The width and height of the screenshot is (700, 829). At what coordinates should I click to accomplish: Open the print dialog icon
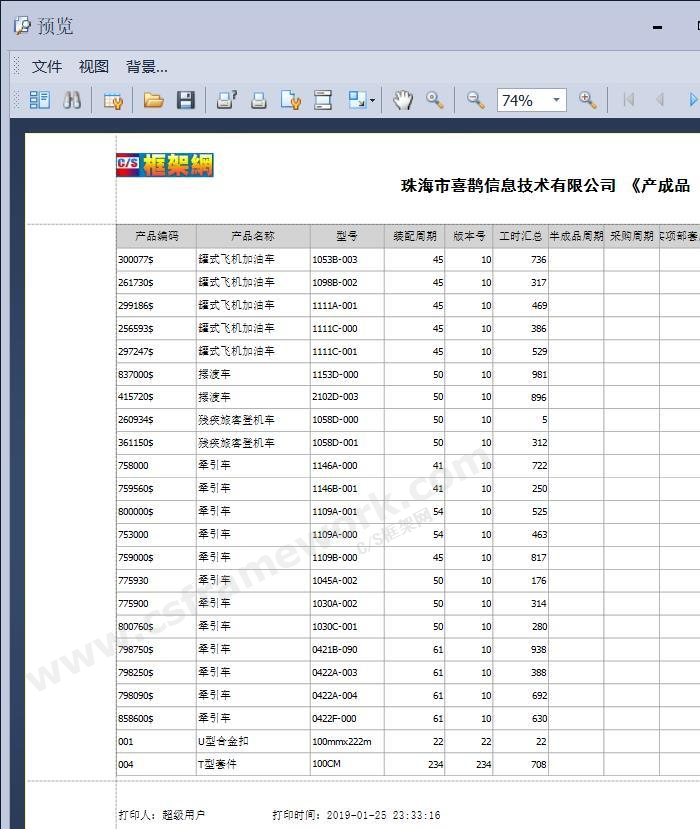click(226, 100)
